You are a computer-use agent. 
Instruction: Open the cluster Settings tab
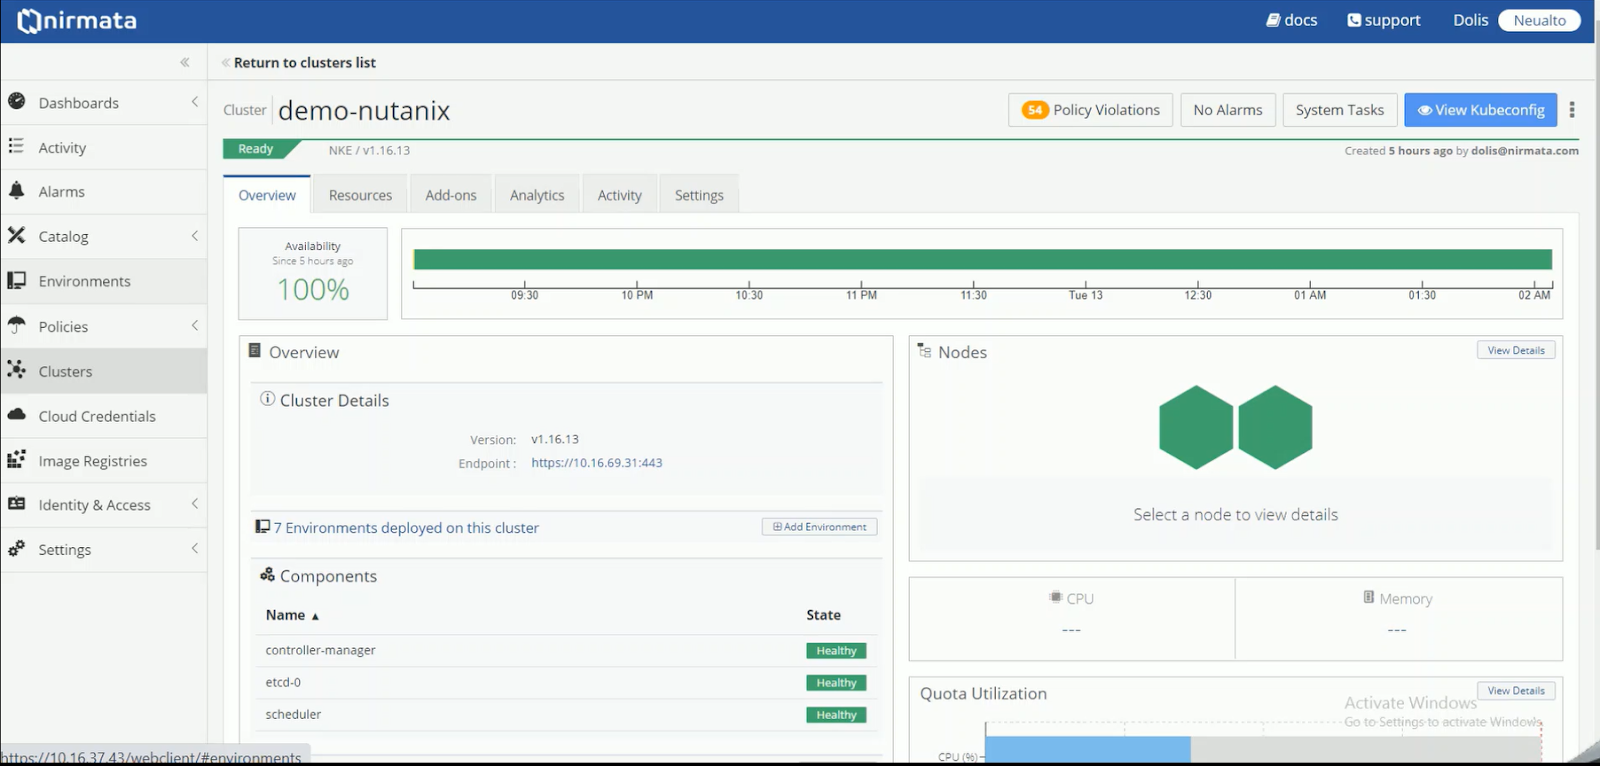click(699, 195)
